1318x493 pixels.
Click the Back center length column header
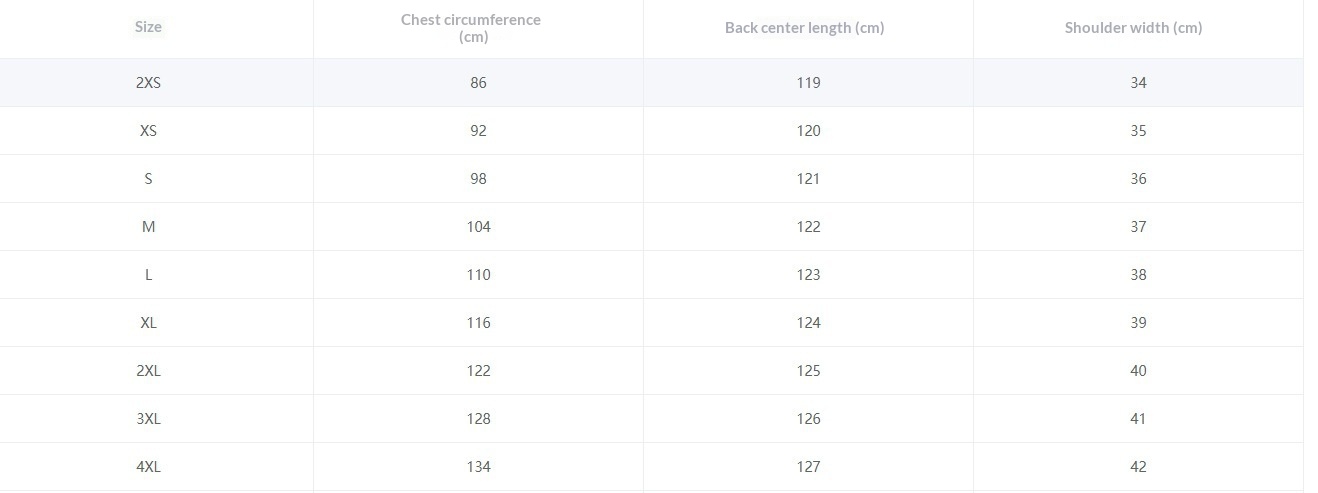804,28
